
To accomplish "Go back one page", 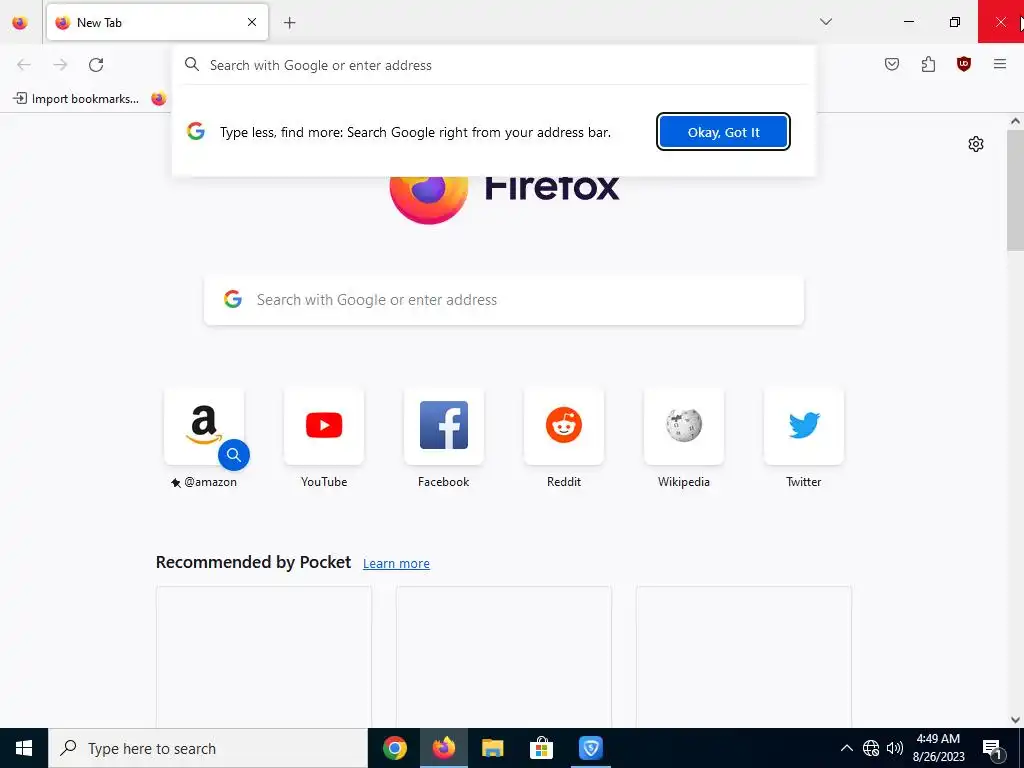I will tap(24, 65).
